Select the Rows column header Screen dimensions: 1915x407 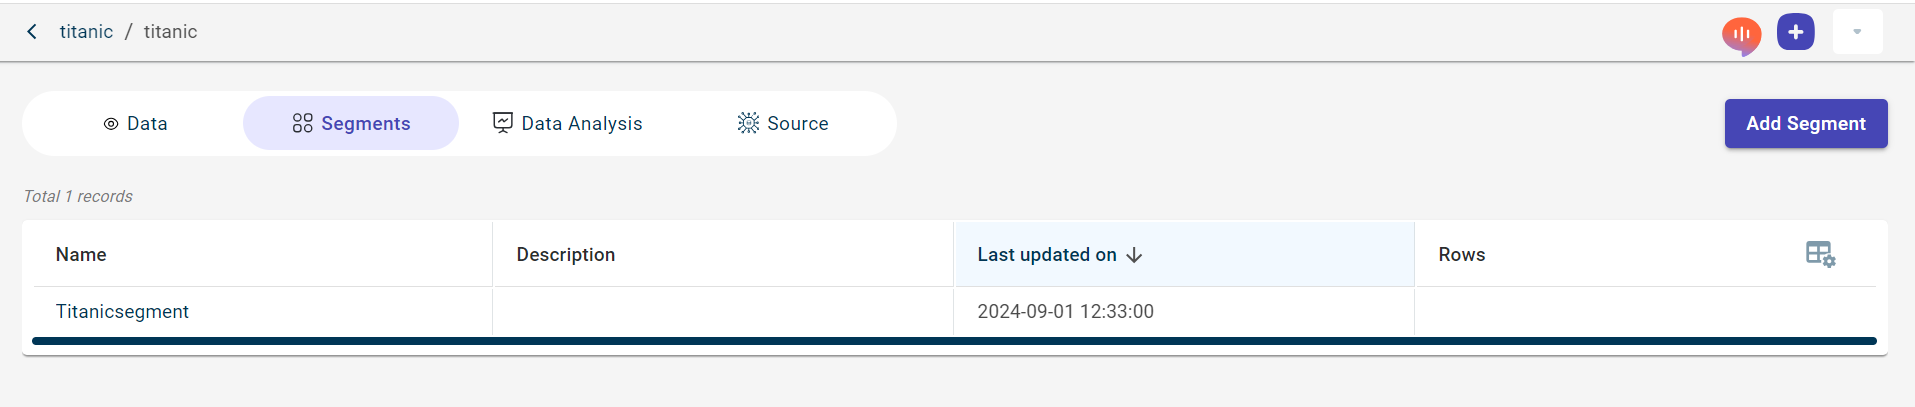click(x=1461, y=255)
